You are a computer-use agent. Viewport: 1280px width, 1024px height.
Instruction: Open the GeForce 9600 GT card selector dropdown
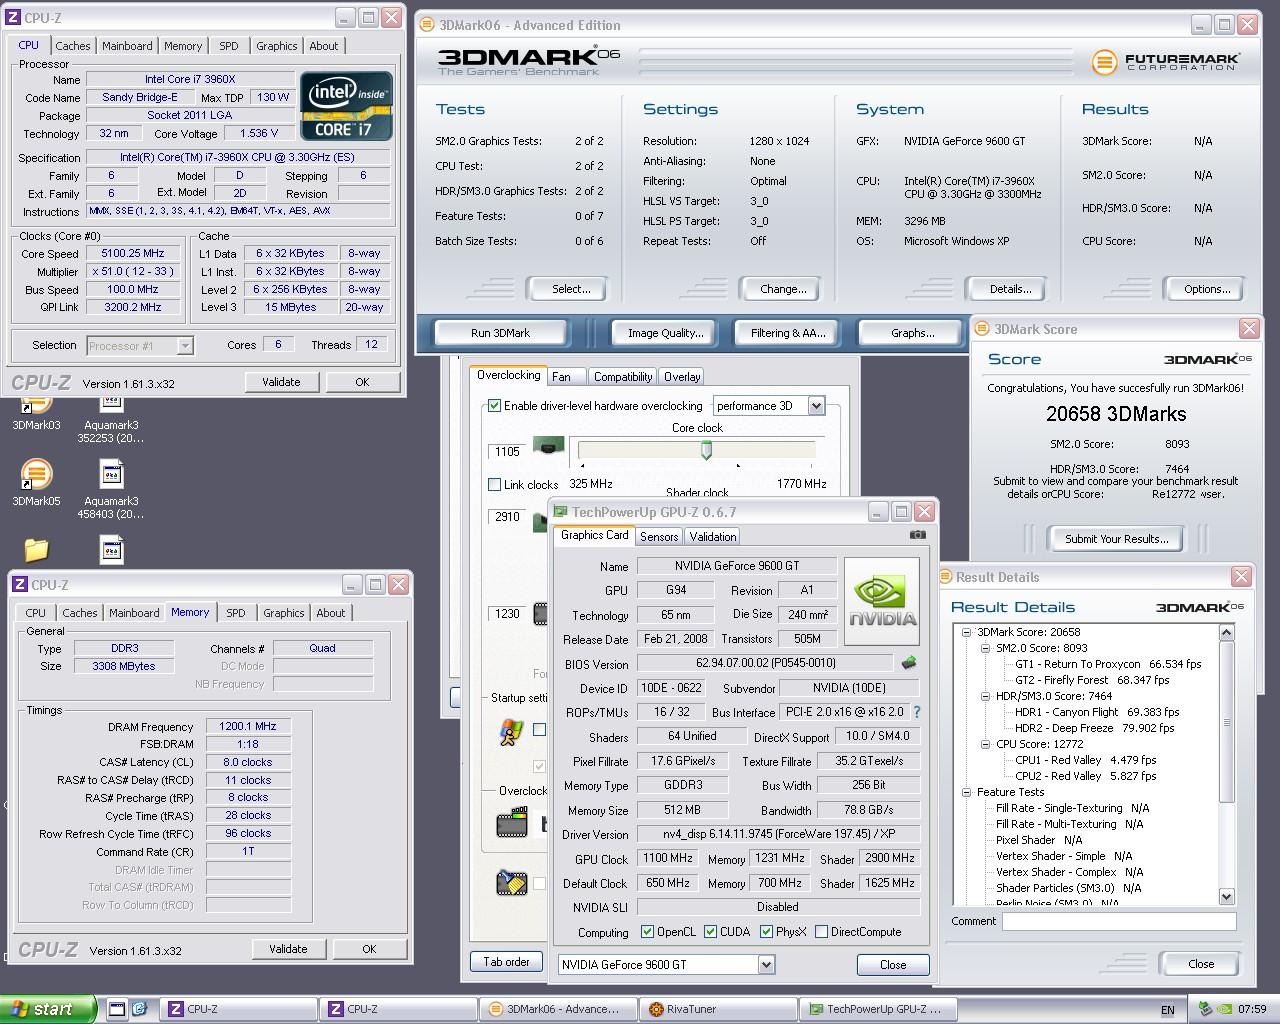pyautogui.click(x=766, y=965)
